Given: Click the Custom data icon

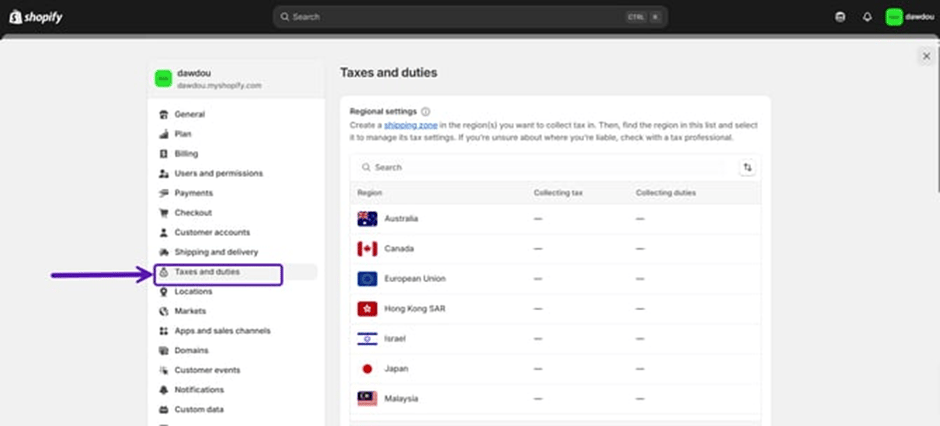Looking at the screenshot, I should (164, 410).
